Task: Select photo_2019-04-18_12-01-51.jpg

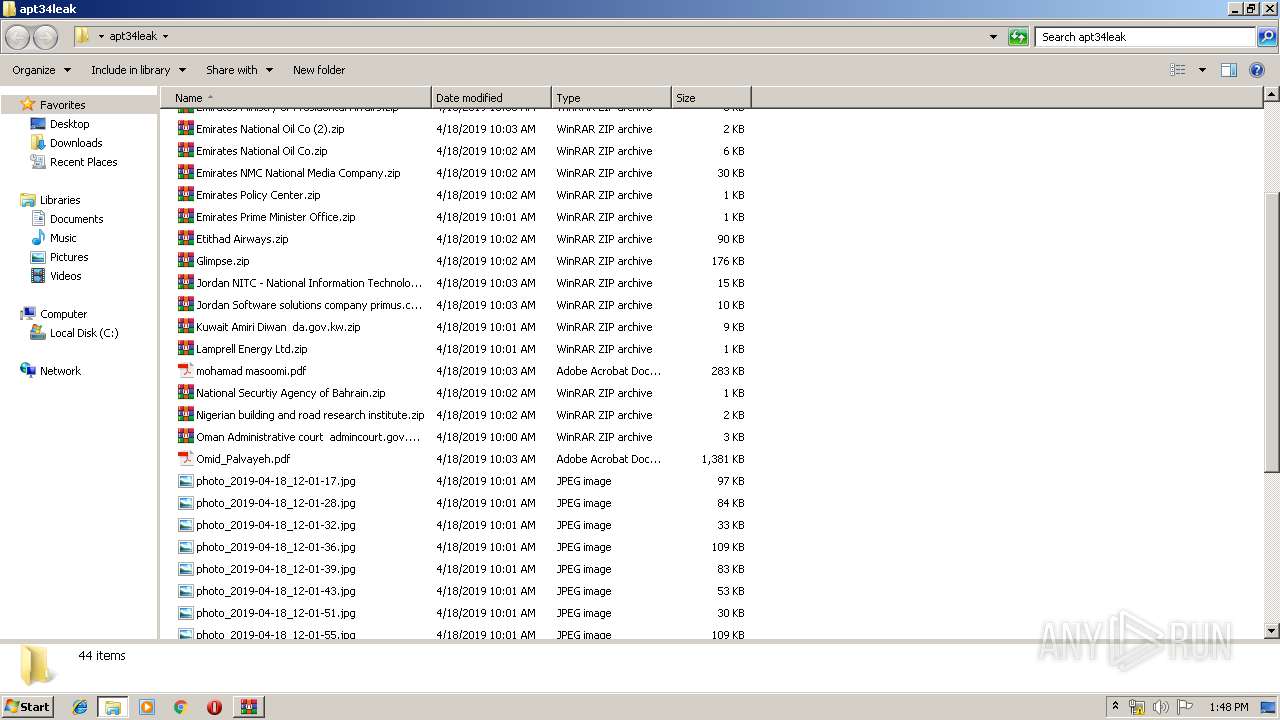Action: pos(276,613)
